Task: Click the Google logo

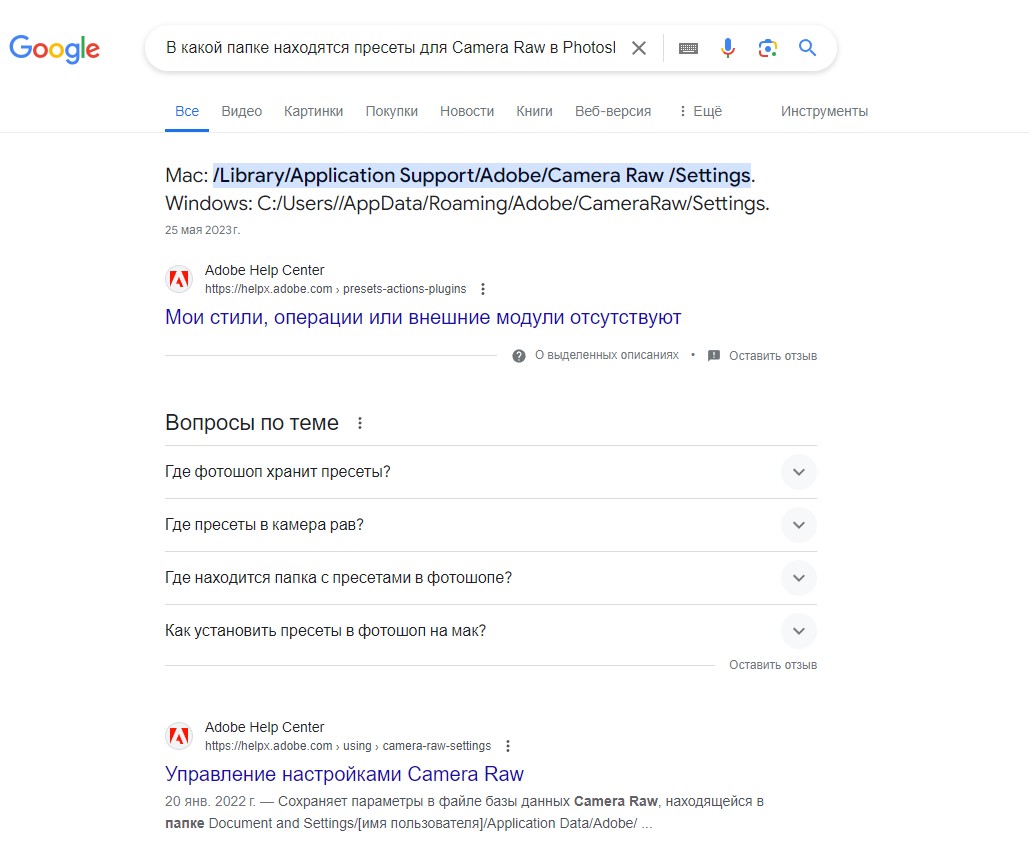Action: [x=54, y=49]
